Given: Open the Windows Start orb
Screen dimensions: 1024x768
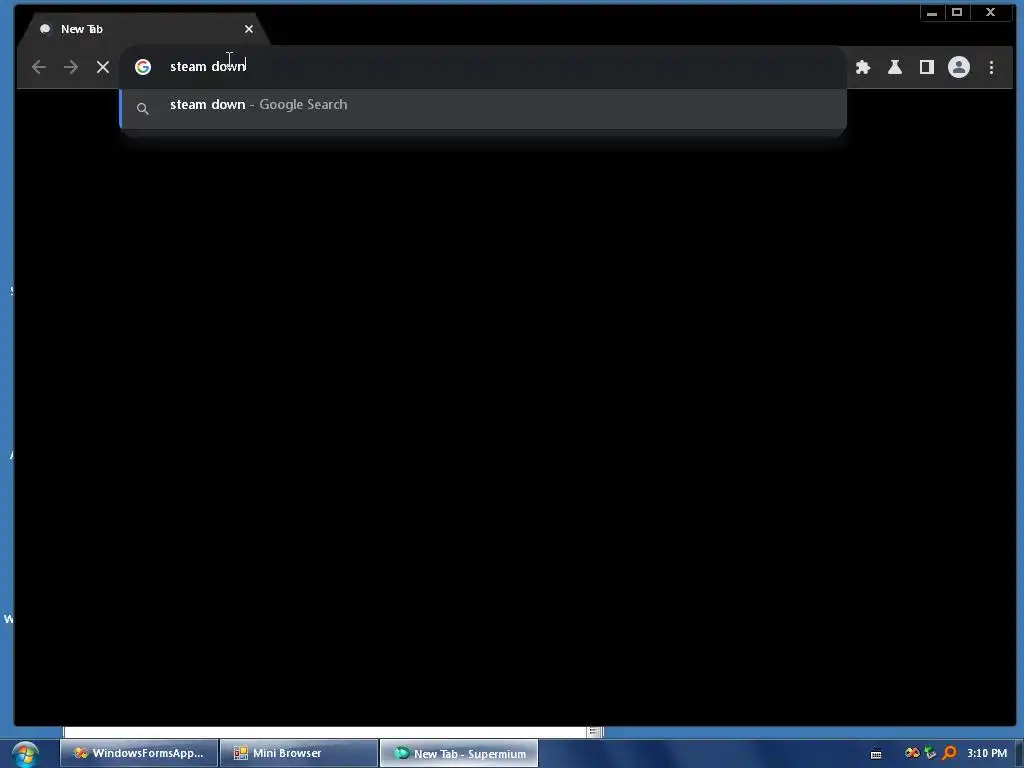Looking at the screenshot, I should (x=25, y=754).
